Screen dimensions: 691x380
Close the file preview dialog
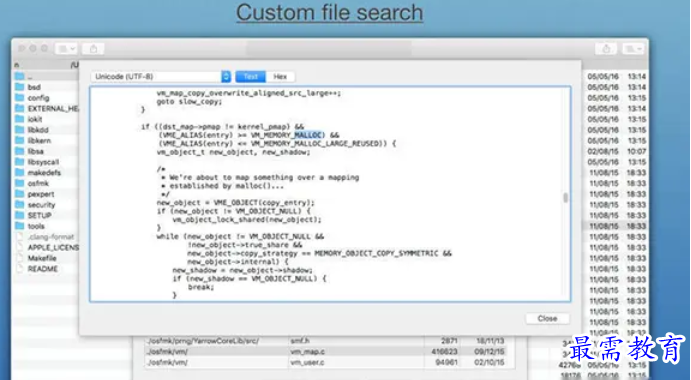[547, 318]
